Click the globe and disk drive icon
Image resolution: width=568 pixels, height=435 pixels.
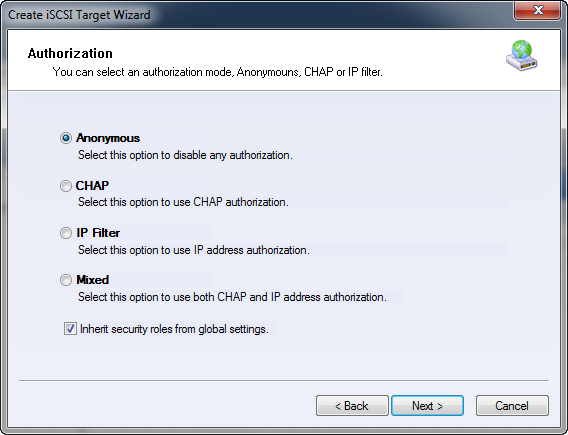point(522,55)
